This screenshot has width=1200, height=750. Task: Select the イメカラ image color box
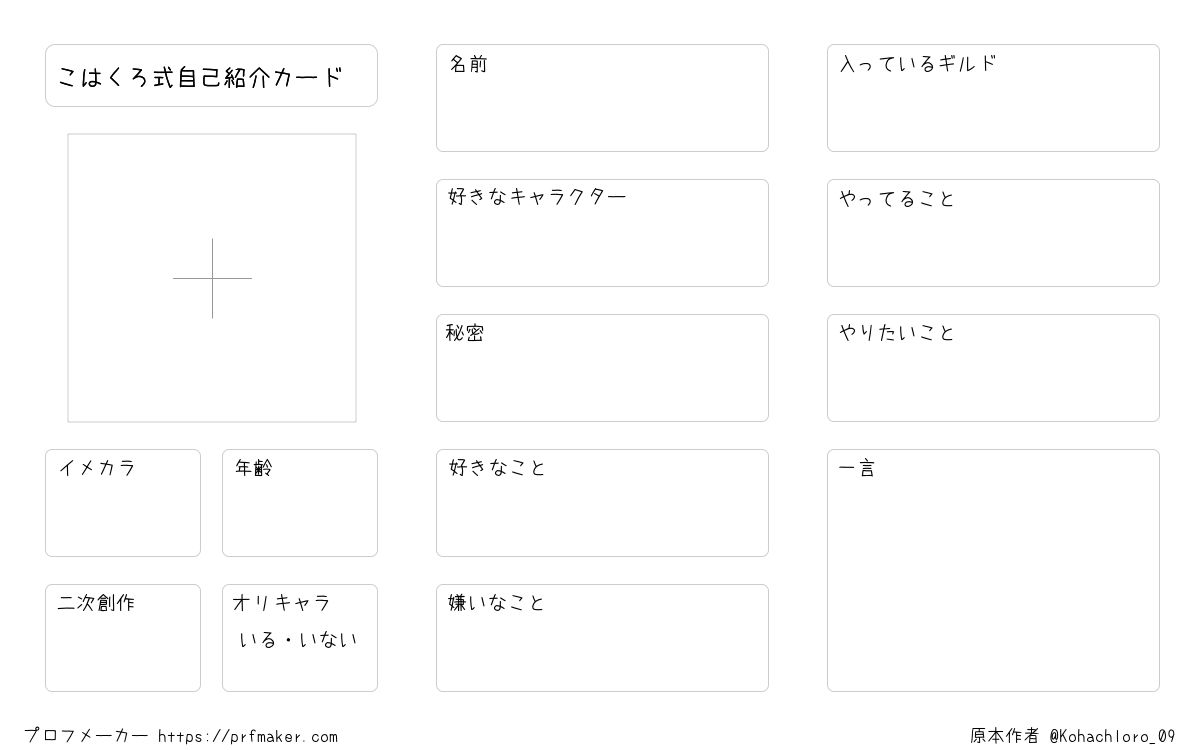tap(123, 503)
